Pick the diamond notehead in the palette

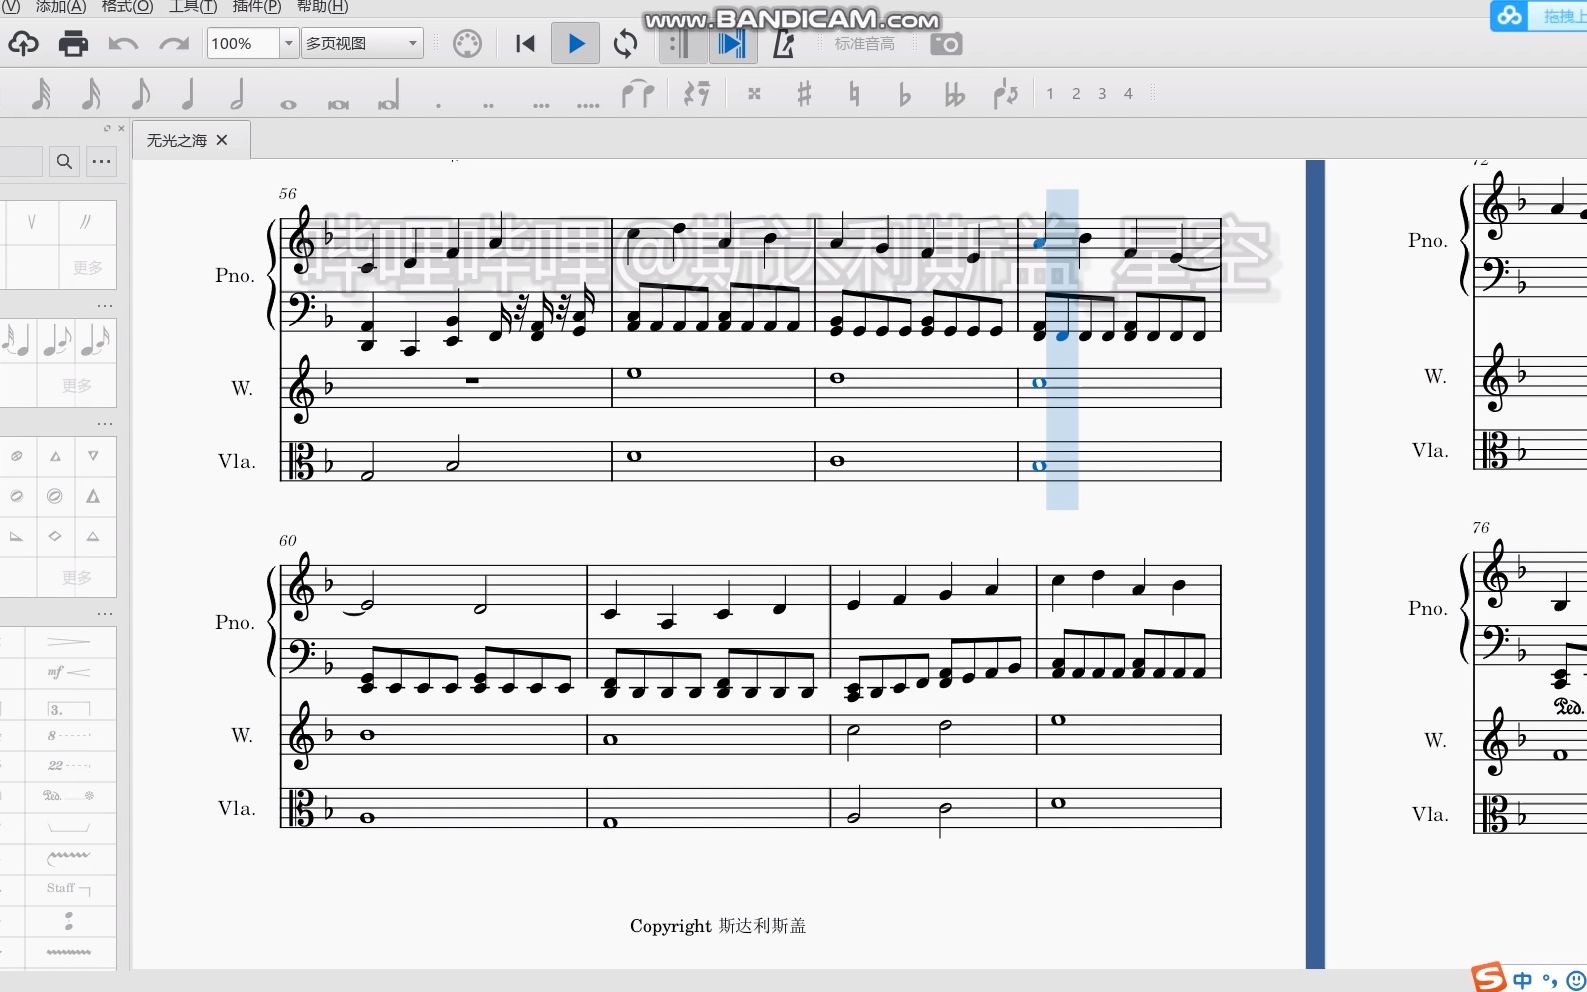coord(55,537)
